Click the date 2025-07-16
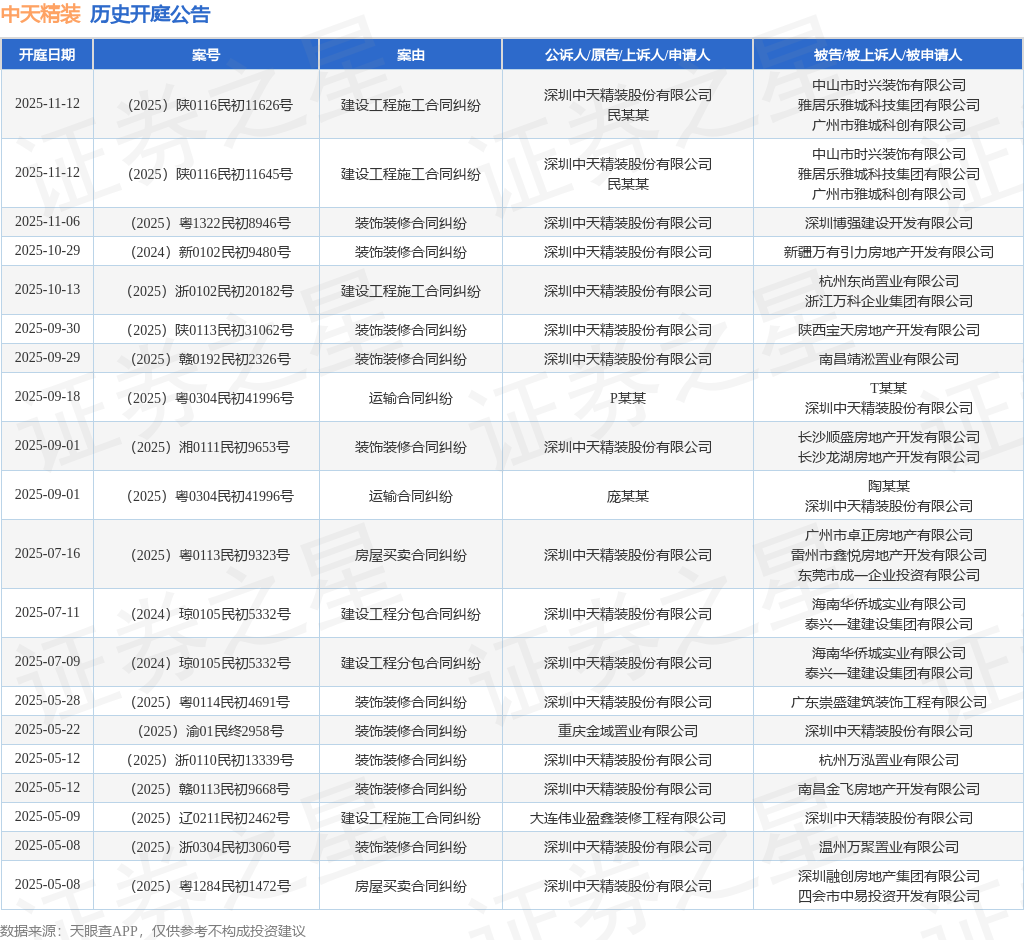This screenshot has height=940, width=1024. click(x=47, y=553)
